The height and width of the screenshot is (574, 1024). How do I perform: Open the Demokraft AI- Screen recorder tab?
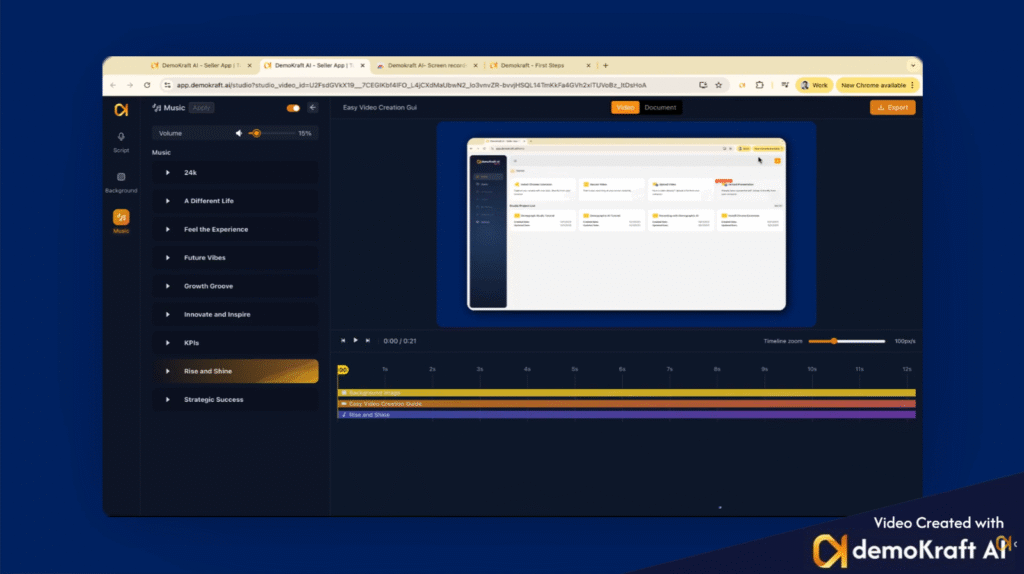pyautogui.click(x=423, y=65)
